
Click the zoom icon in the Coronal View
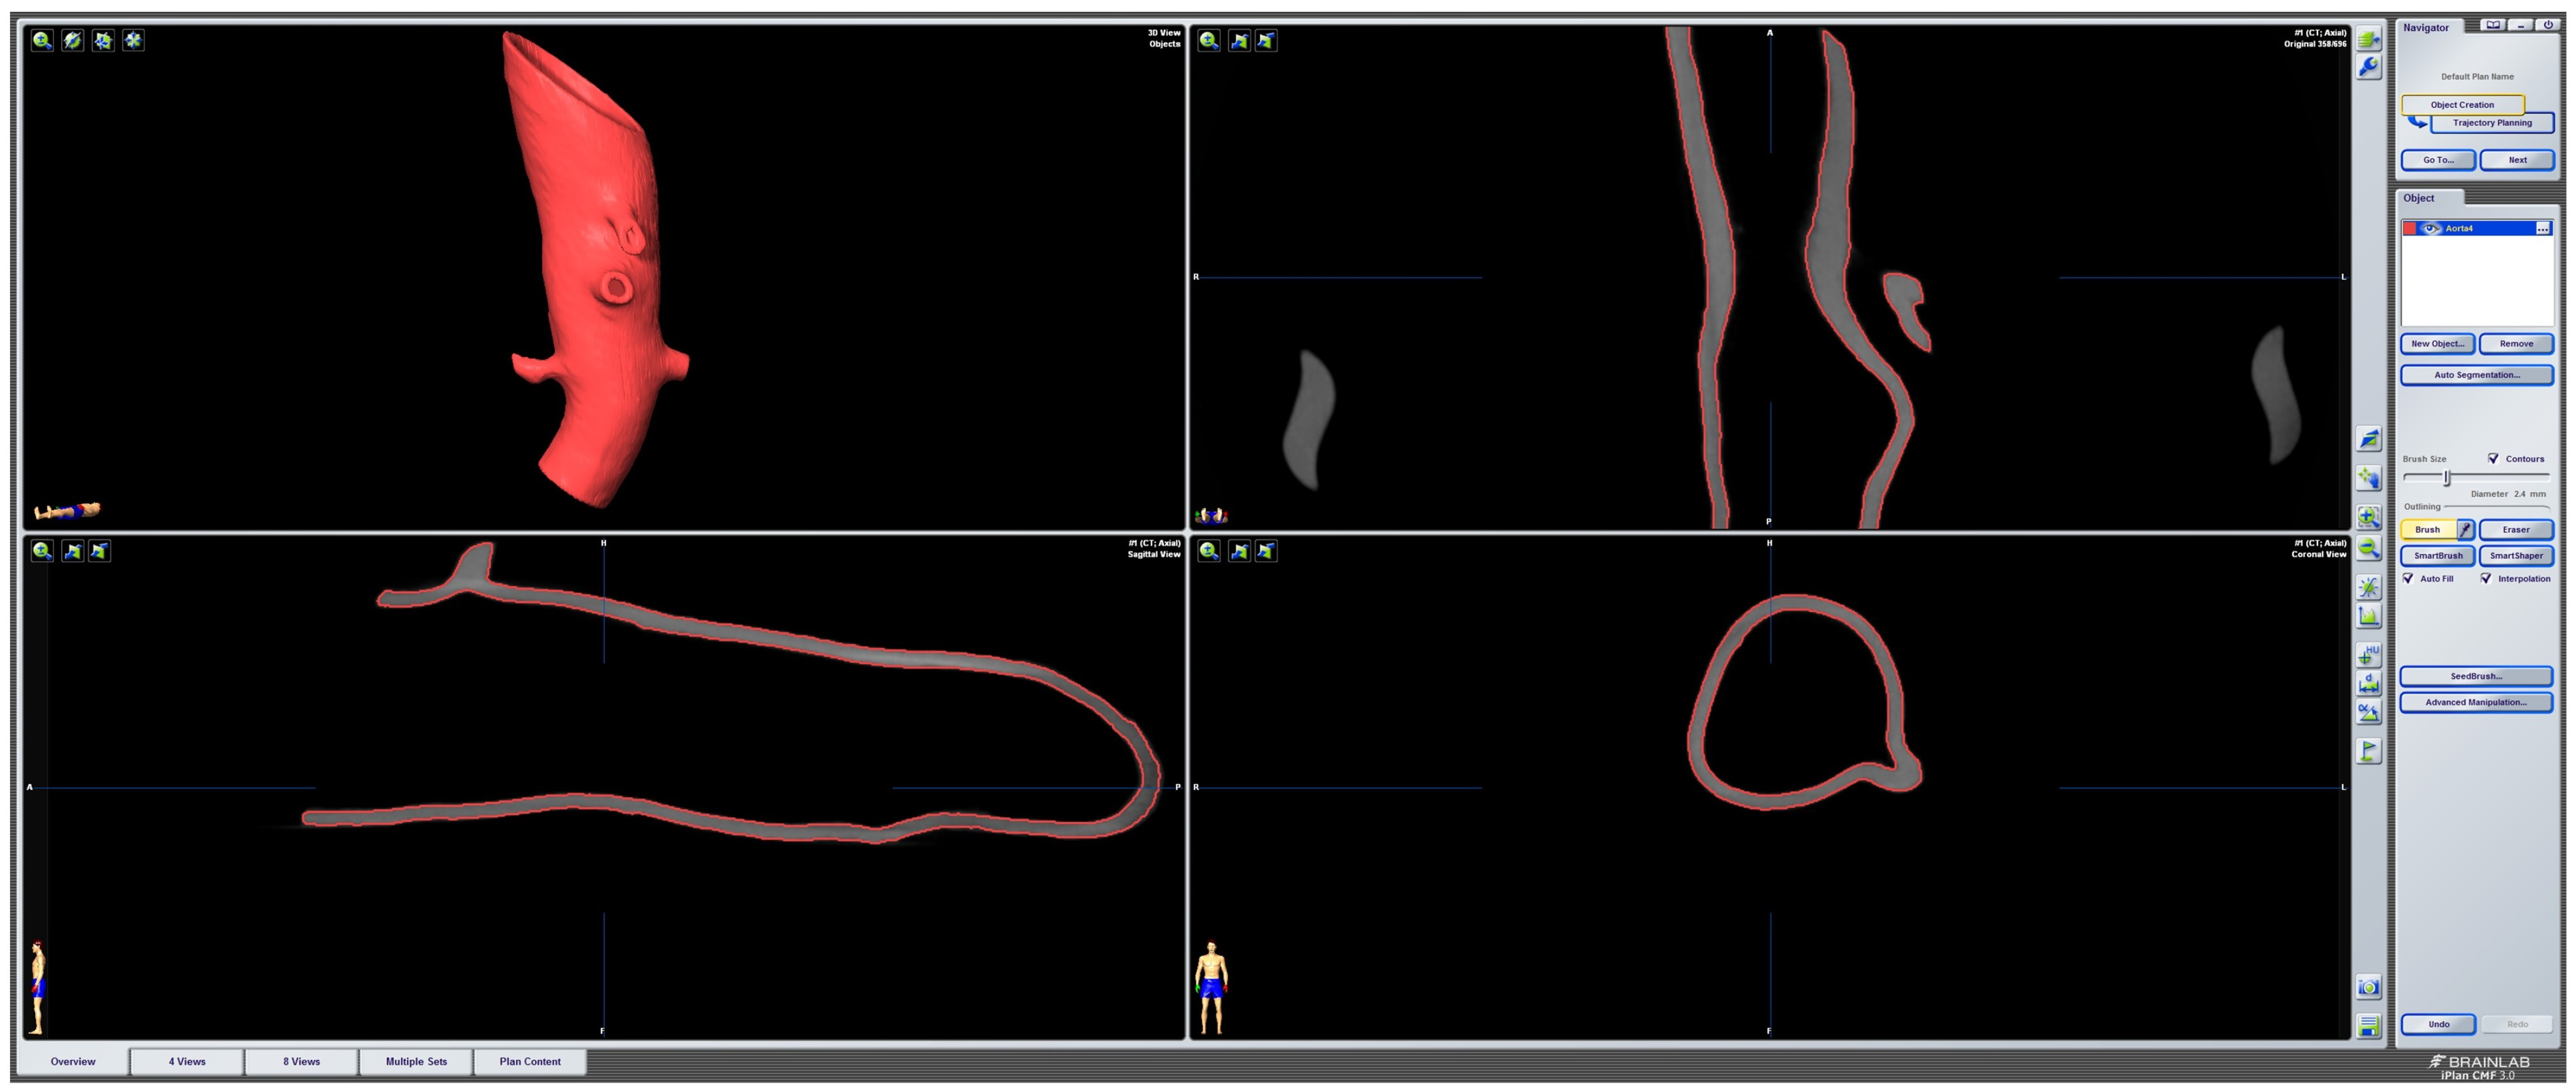(x=1209, y=551)
